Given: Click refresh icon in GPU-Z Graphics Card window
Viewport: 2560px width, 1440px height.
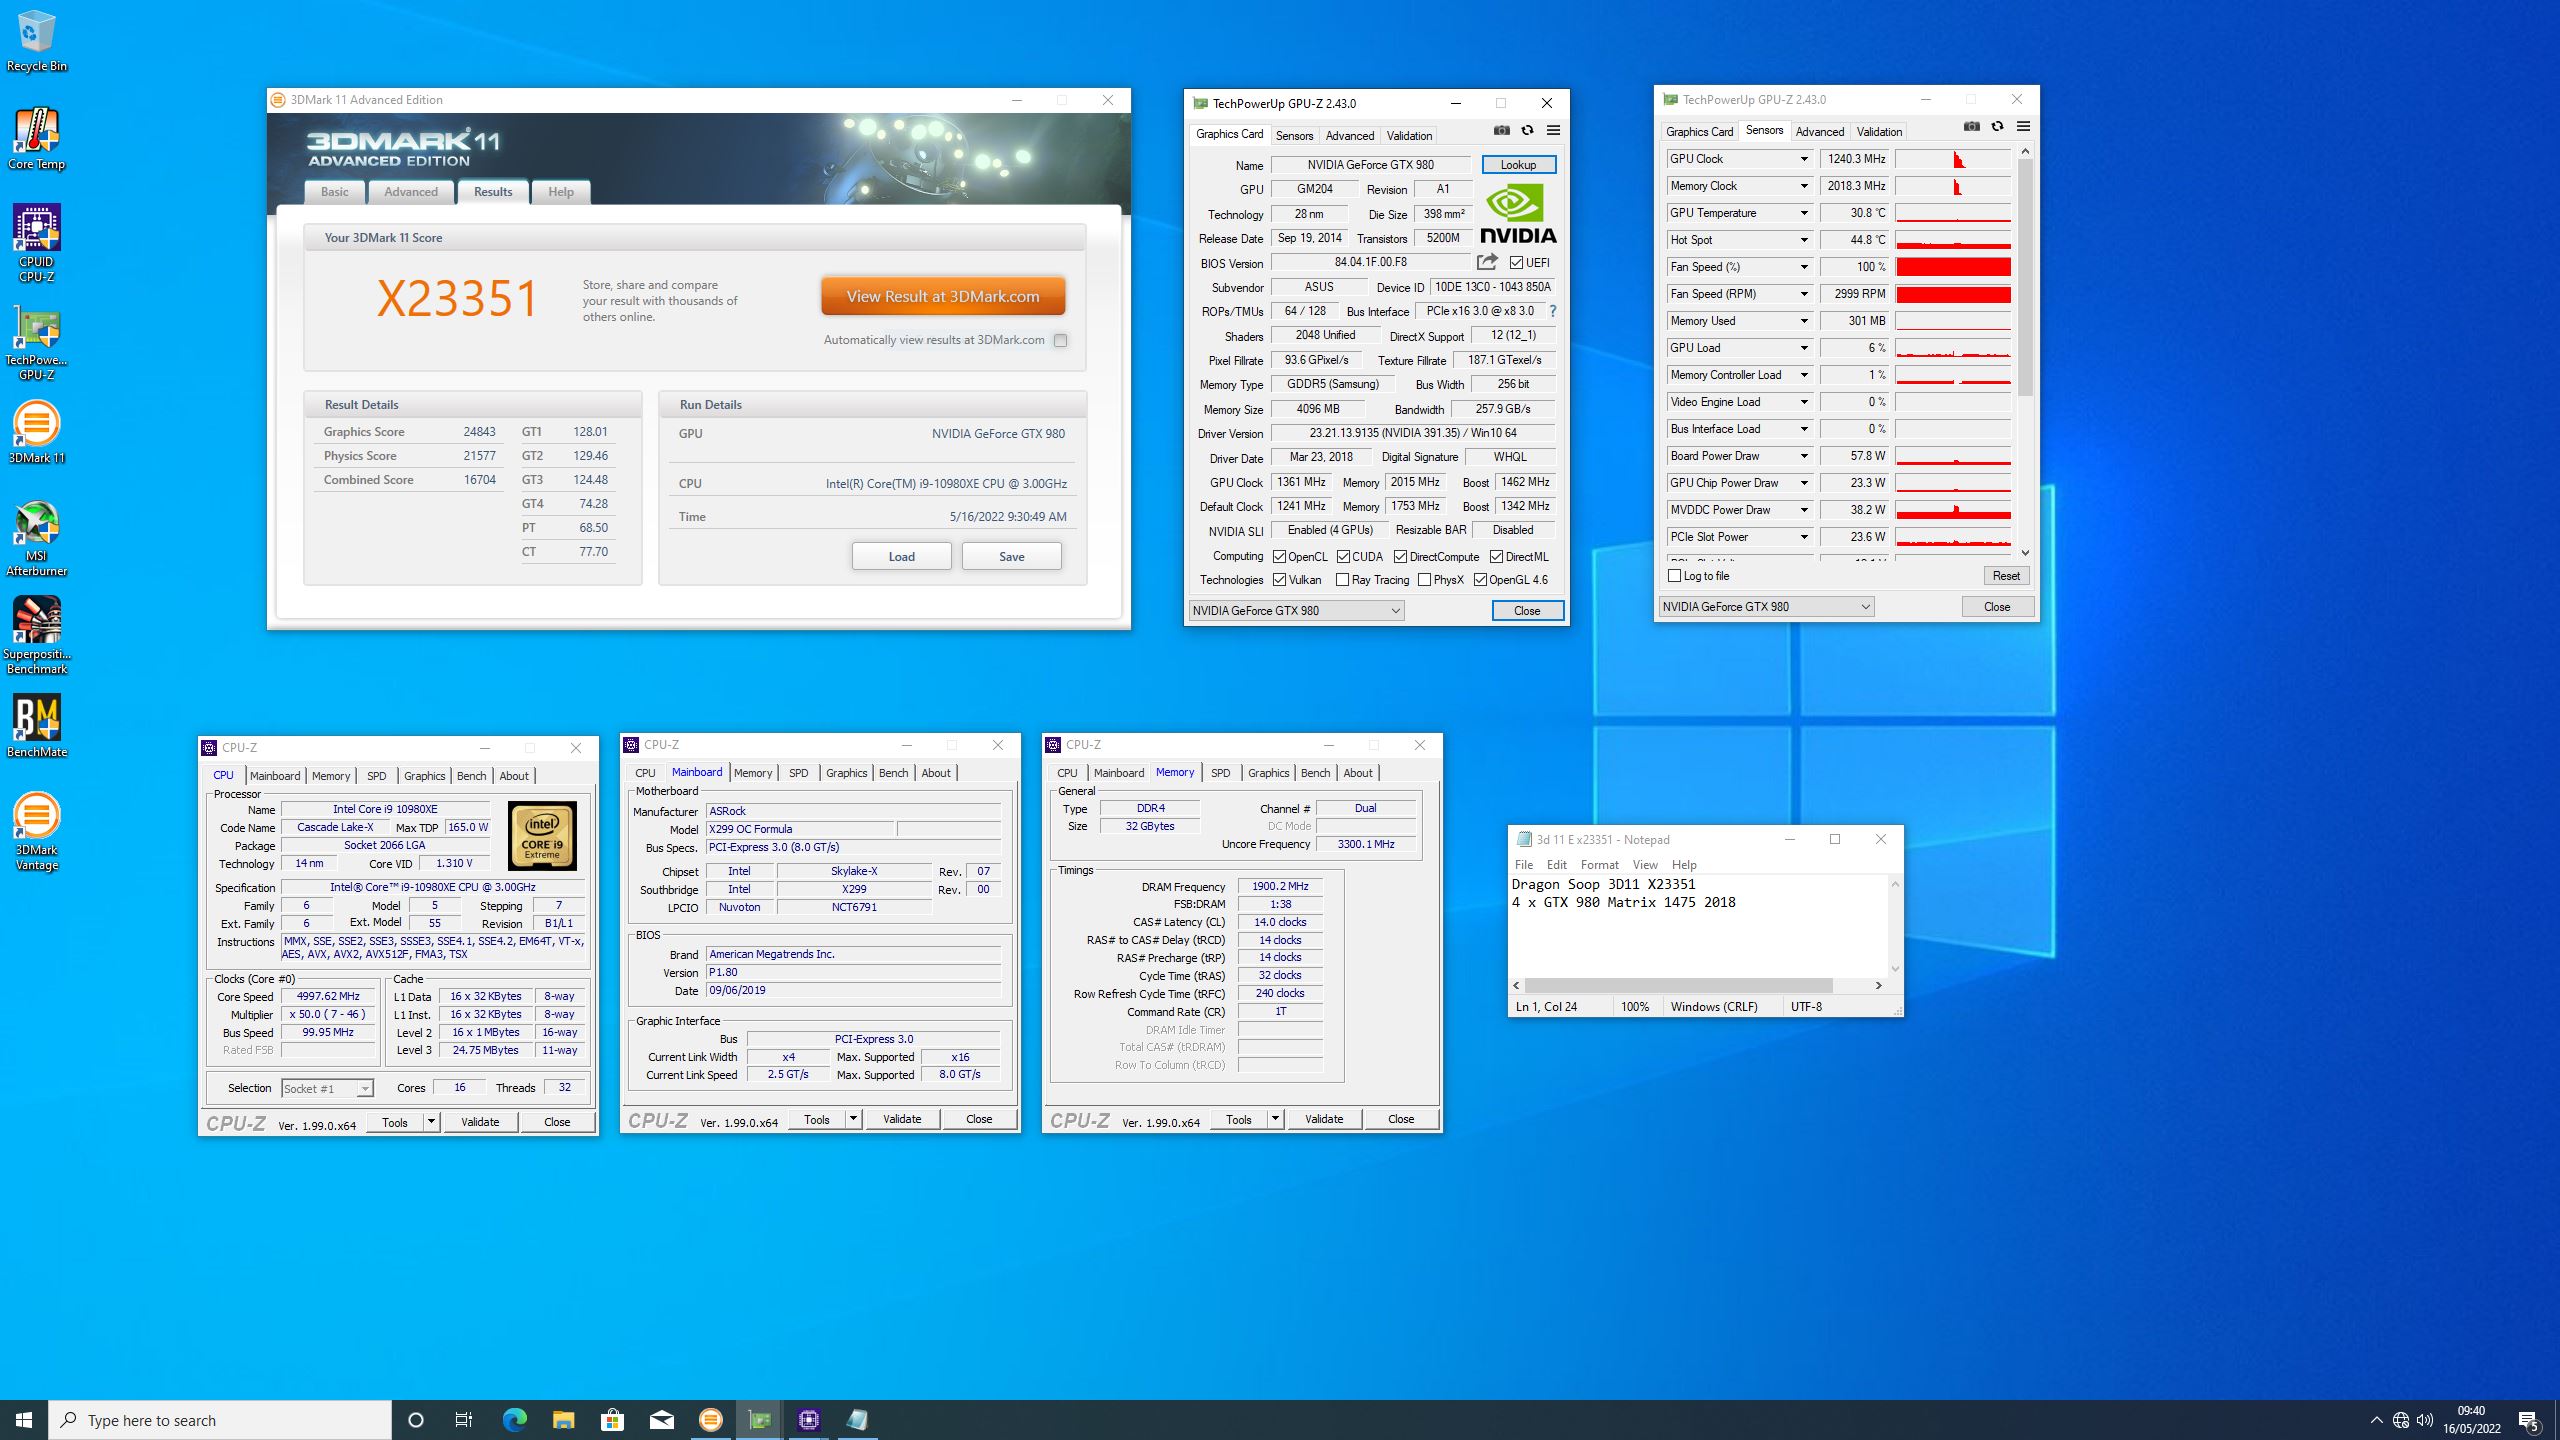Looking at the screenshot, I should coord(1527,130).
